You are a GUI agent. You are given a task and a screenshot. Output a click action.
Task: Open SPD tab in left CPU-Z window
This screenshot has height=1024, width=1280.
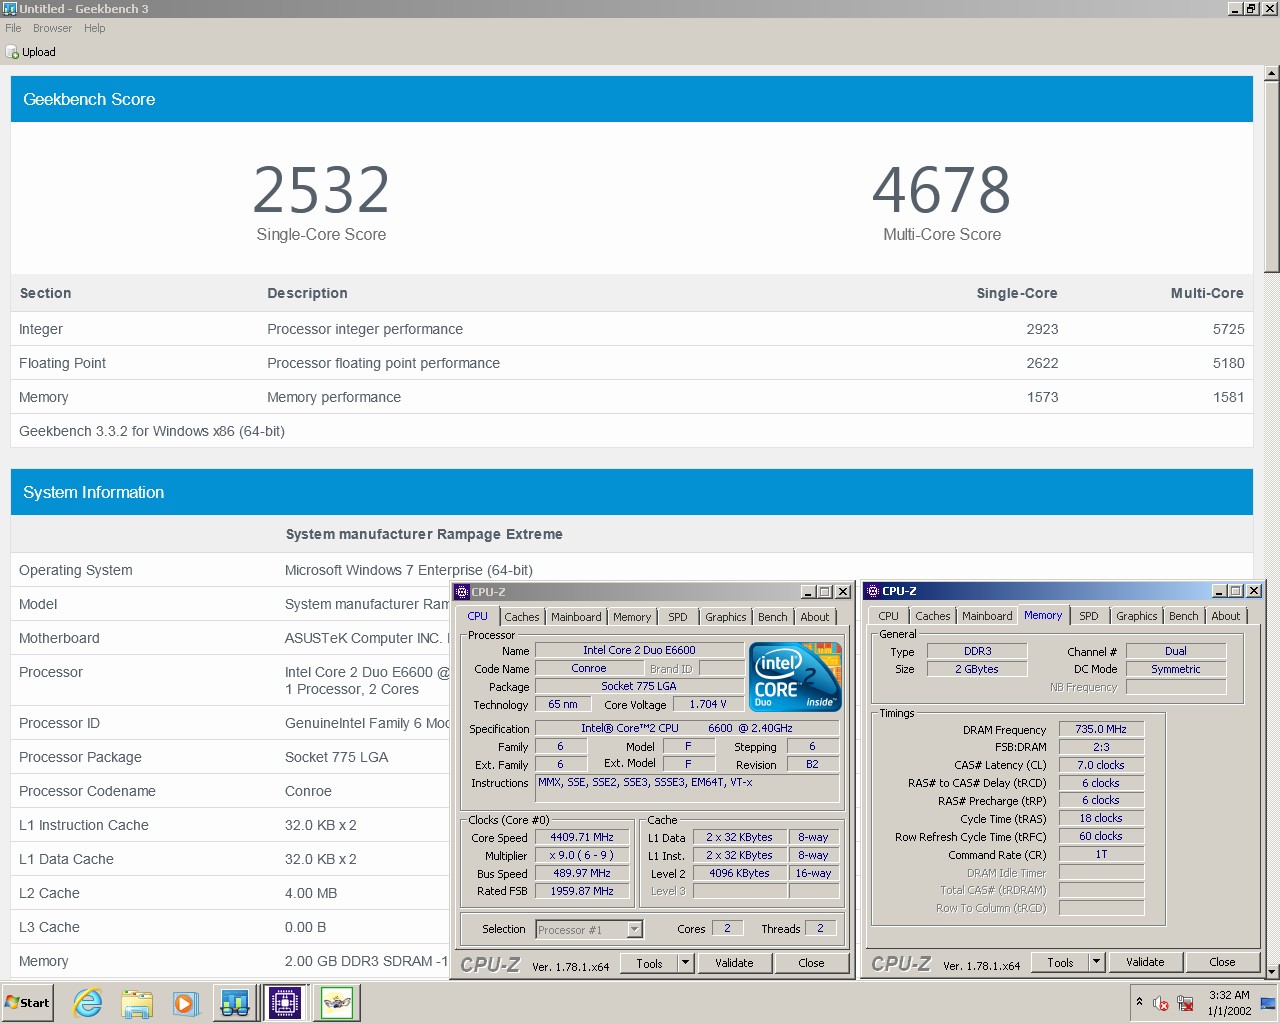coord(678,617)
